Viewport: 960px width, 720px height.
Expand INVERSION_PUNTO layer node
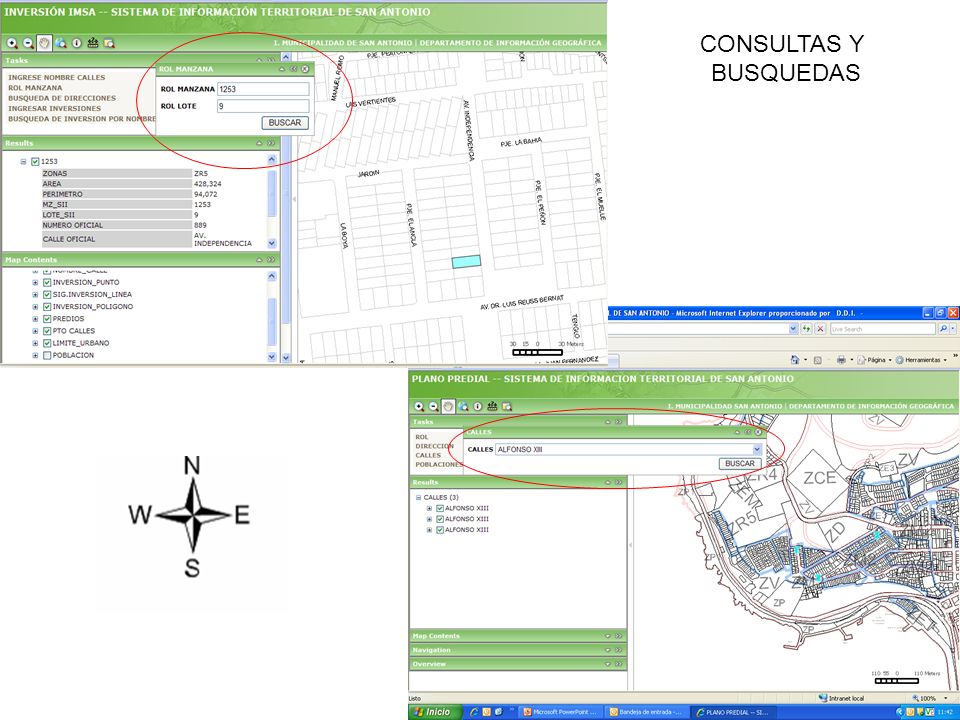(x=35, y=282)
